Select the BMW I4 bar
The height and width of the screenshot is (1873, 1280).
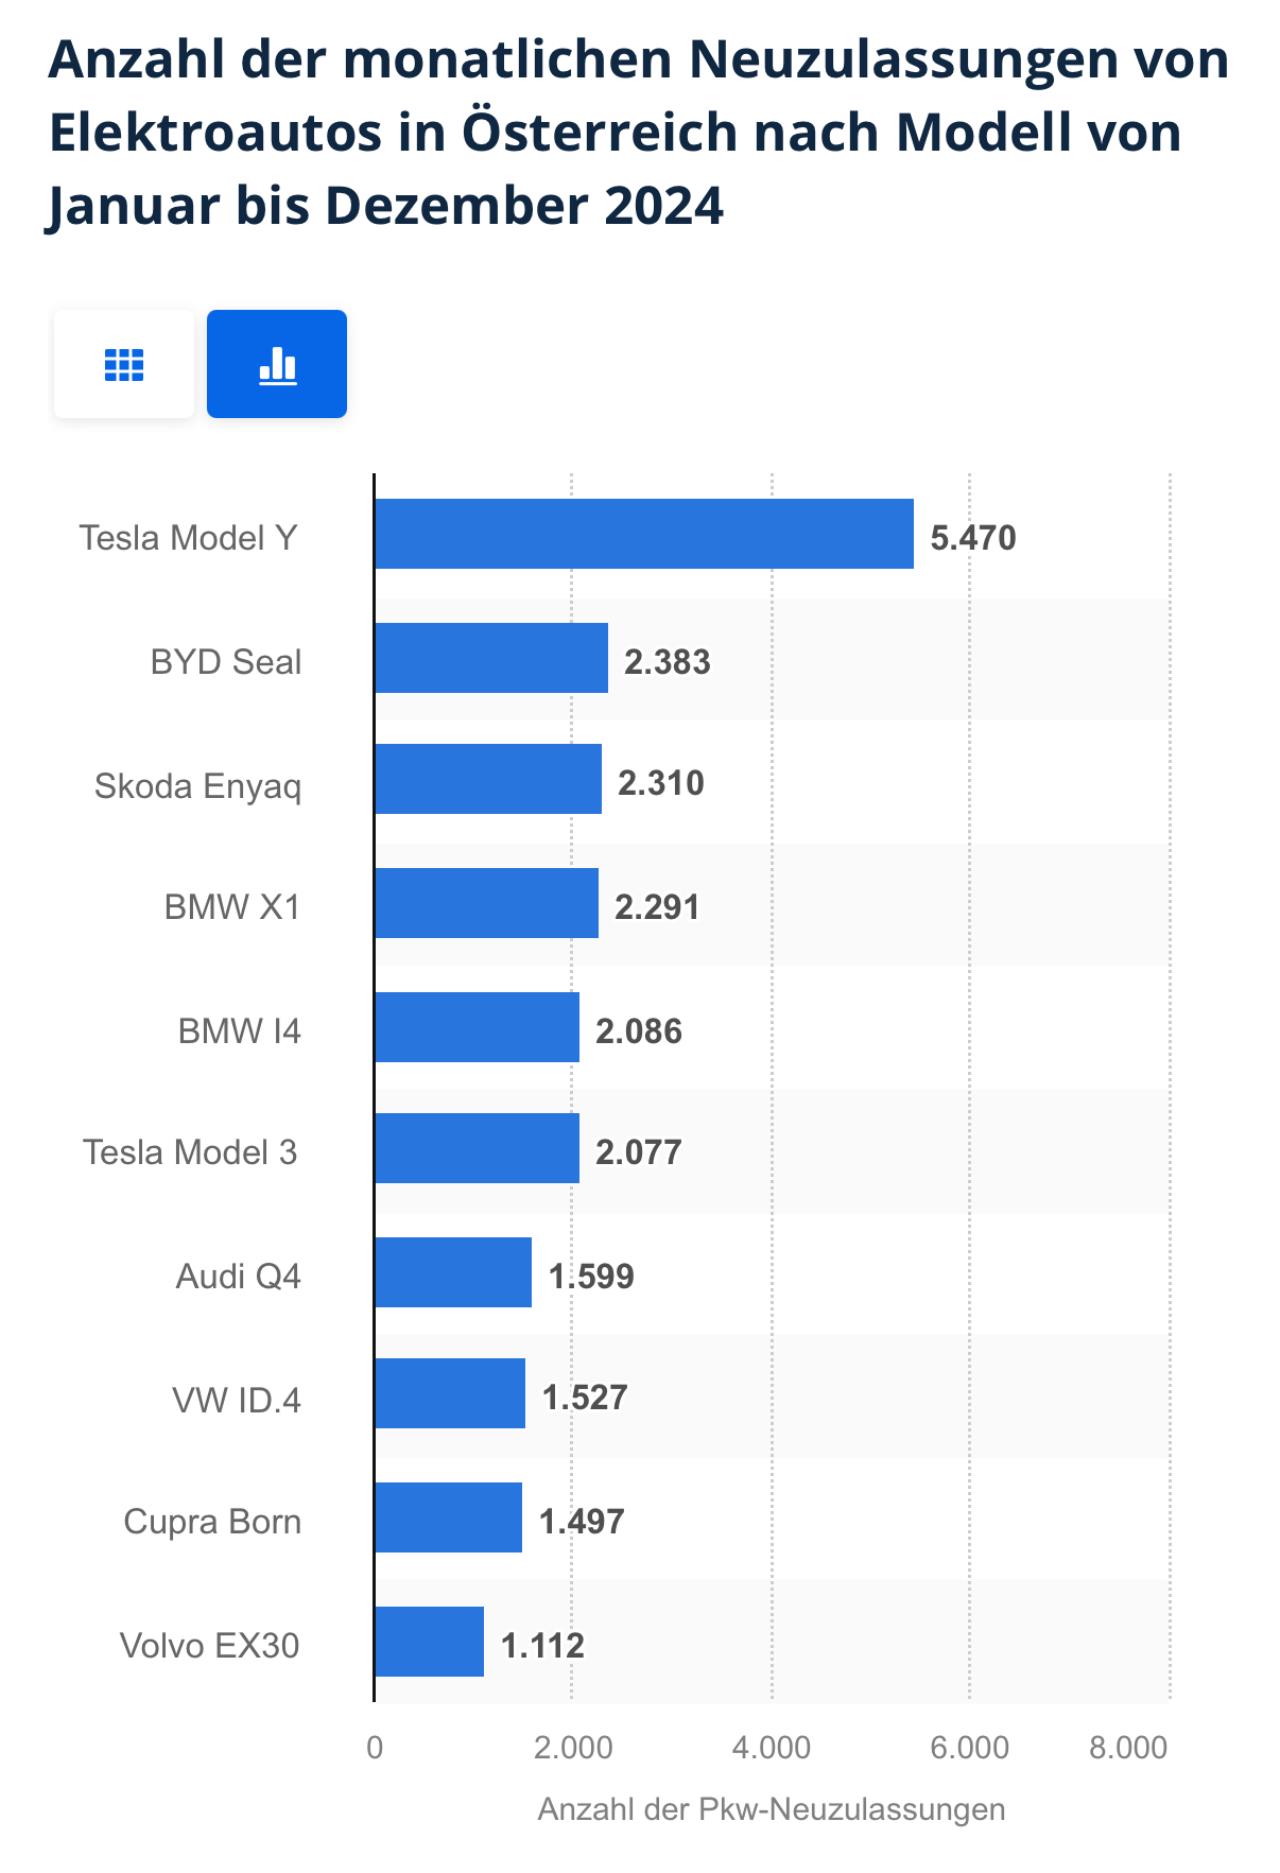point(477,1027)
